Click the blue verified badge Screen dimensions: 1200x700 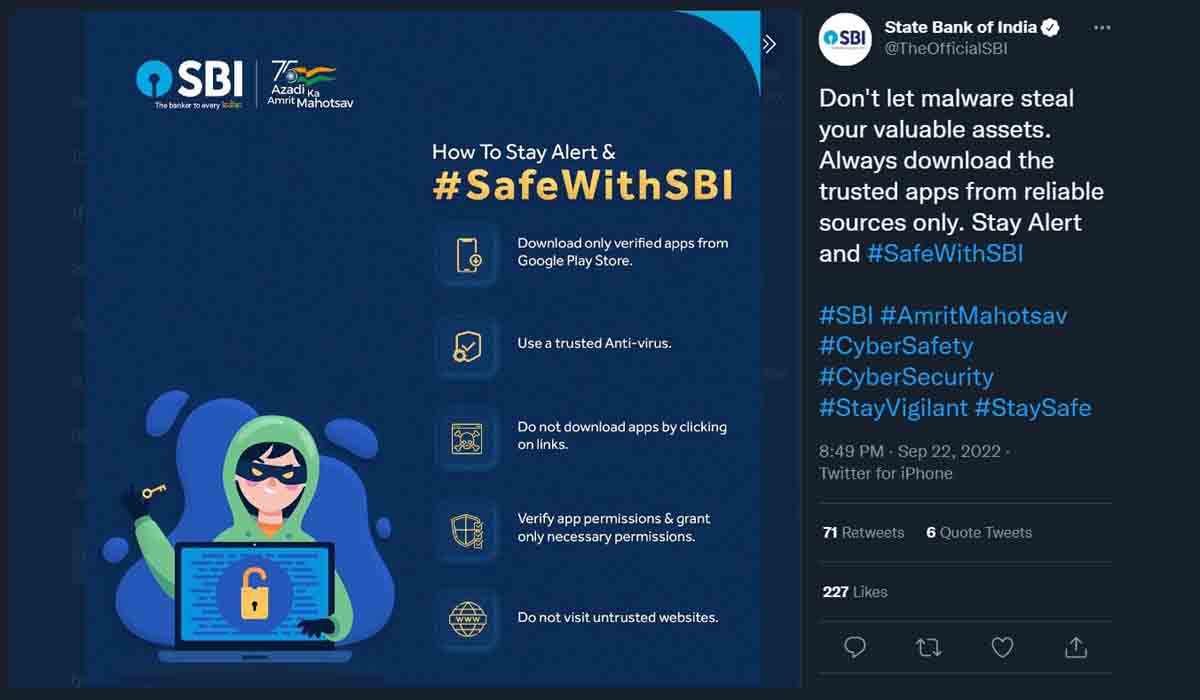tap(1050, 28)
